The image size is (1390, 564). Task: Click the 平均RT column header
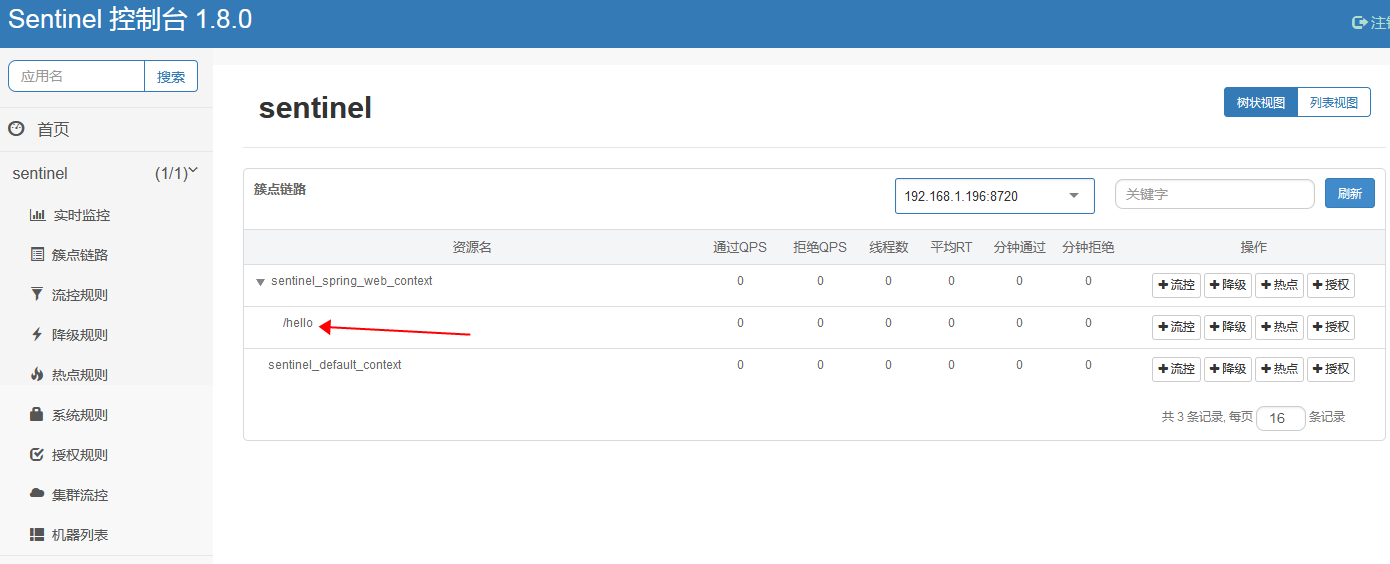951,247
